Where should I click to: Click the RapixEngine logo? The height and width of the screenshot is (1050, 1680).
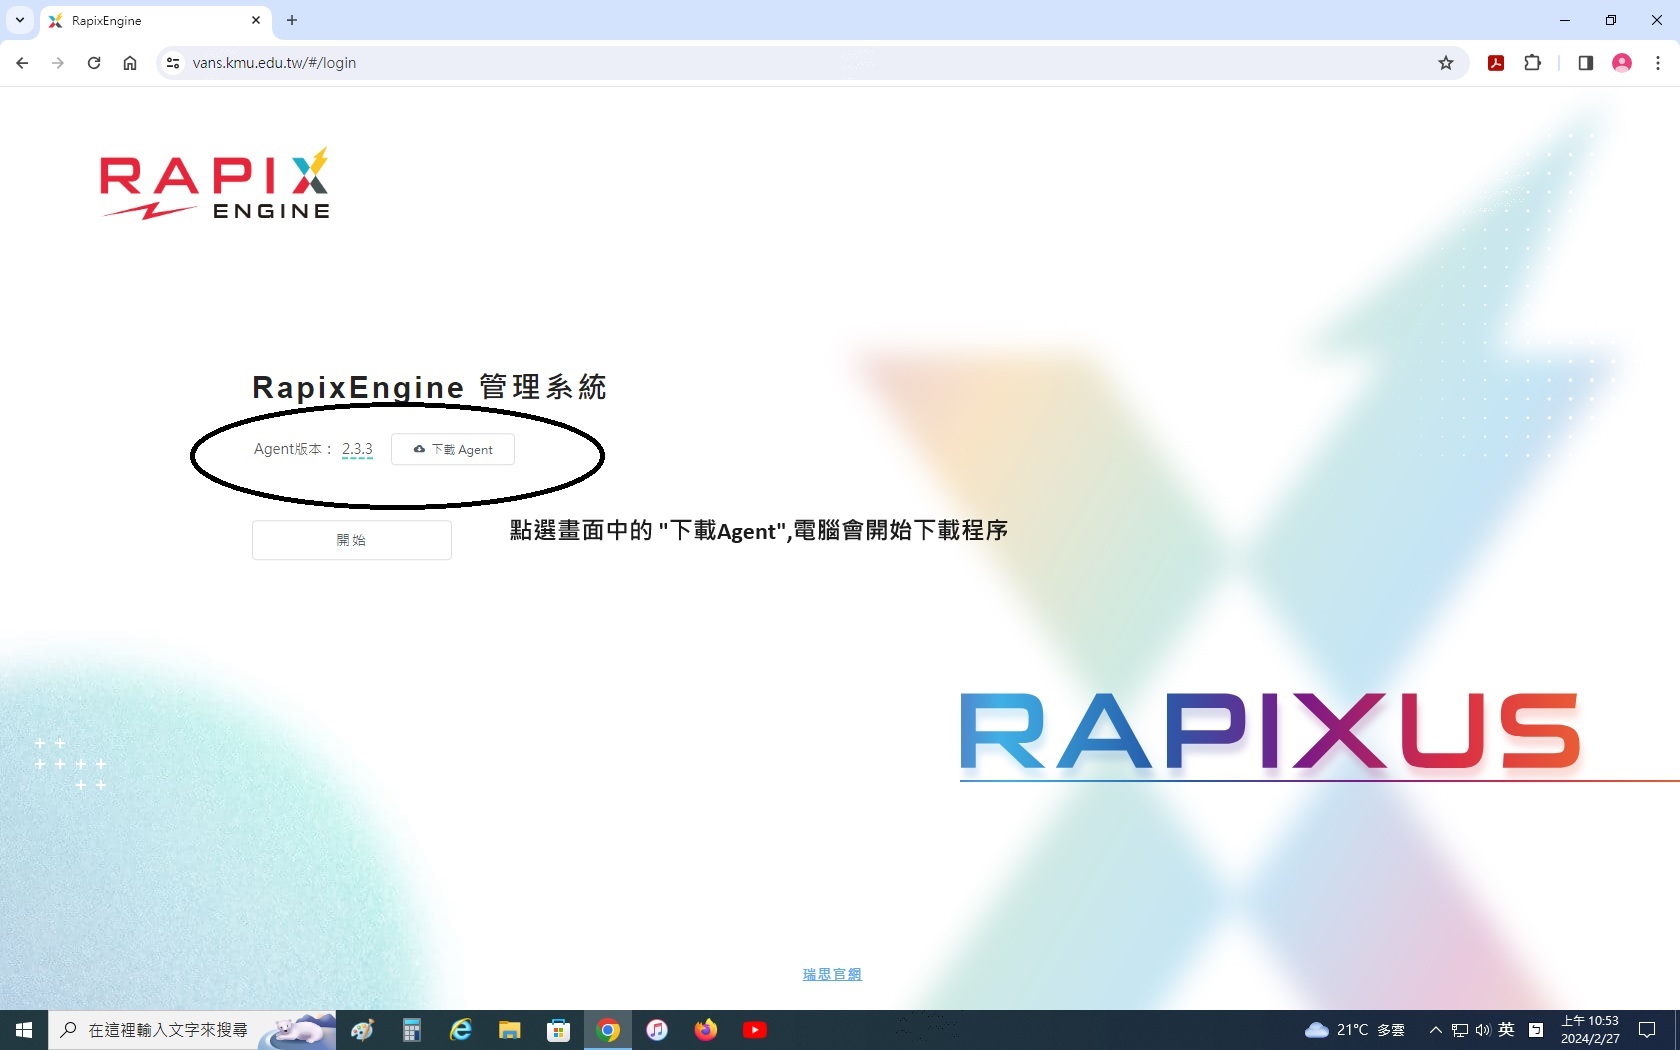tap(215, 184)
